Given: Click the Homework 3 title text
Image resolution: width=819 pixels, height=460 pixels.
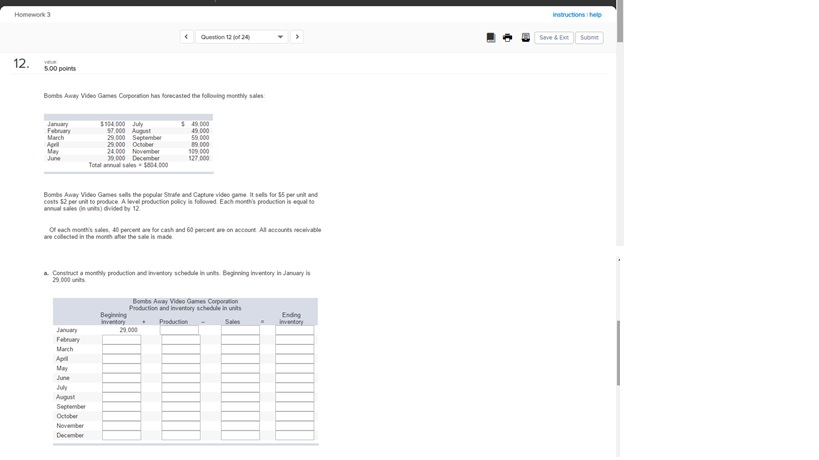Looking at the screenshot, I should 32,15.
